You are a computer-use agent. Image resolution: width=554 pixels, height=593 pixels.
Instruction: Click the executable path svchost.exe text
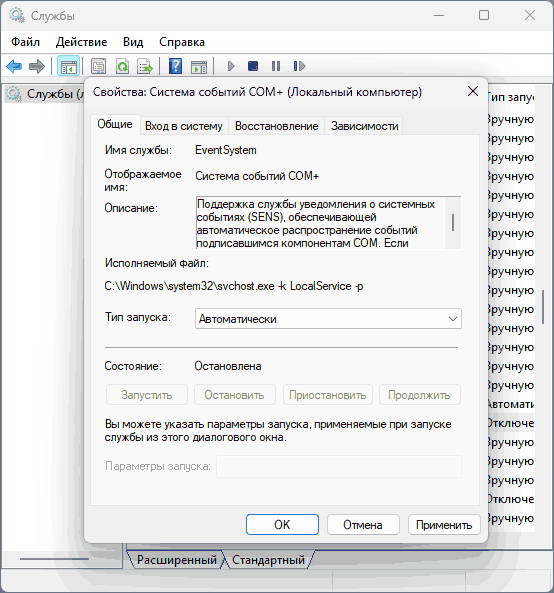(x=234, y=286)
